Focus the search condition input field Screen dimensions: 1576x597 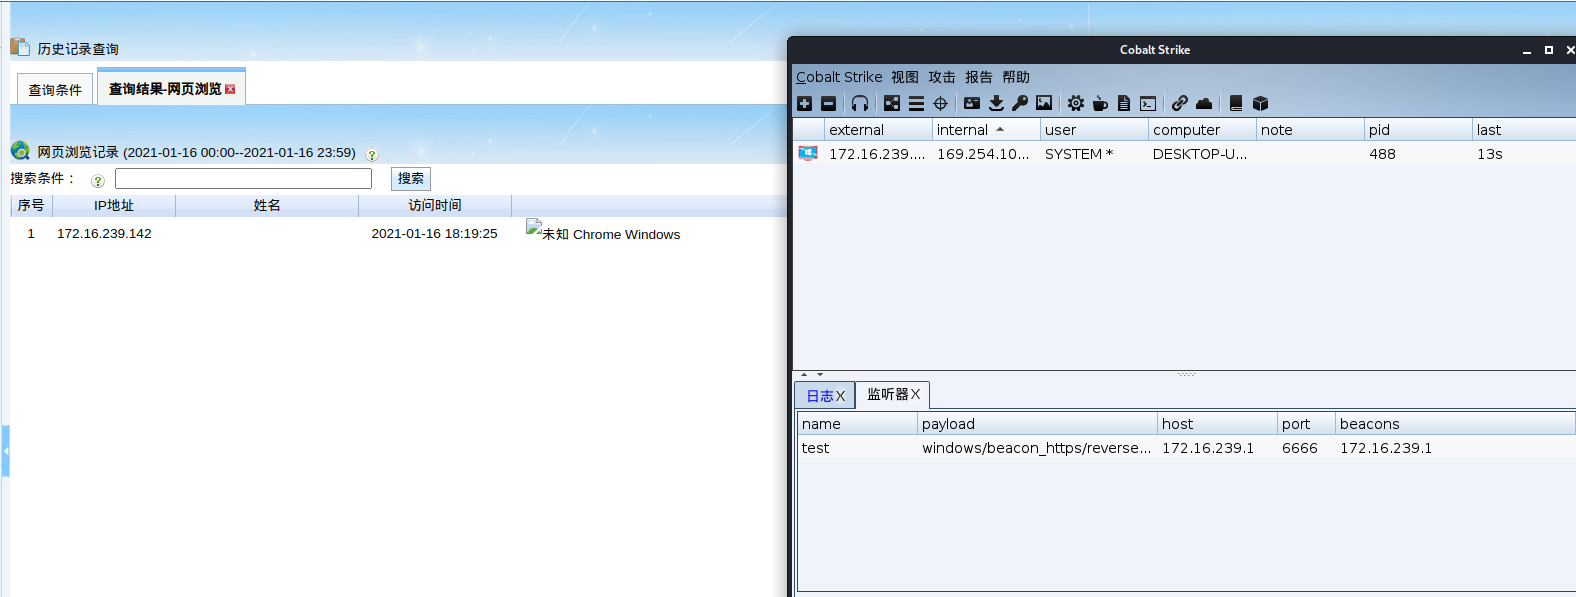[243, 178]
